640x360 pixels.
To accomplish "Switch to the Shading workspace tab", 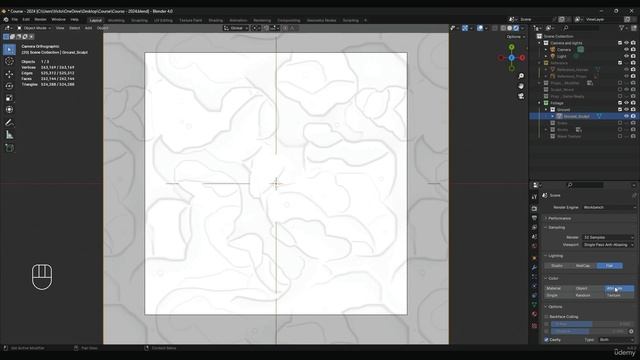I will click(x=216, y=20).
